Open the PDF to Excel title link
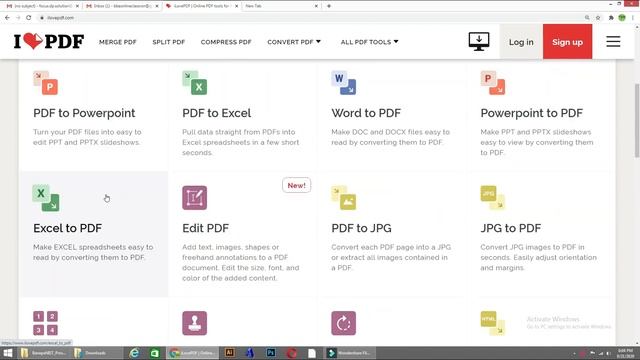 [x=216, y=113]
